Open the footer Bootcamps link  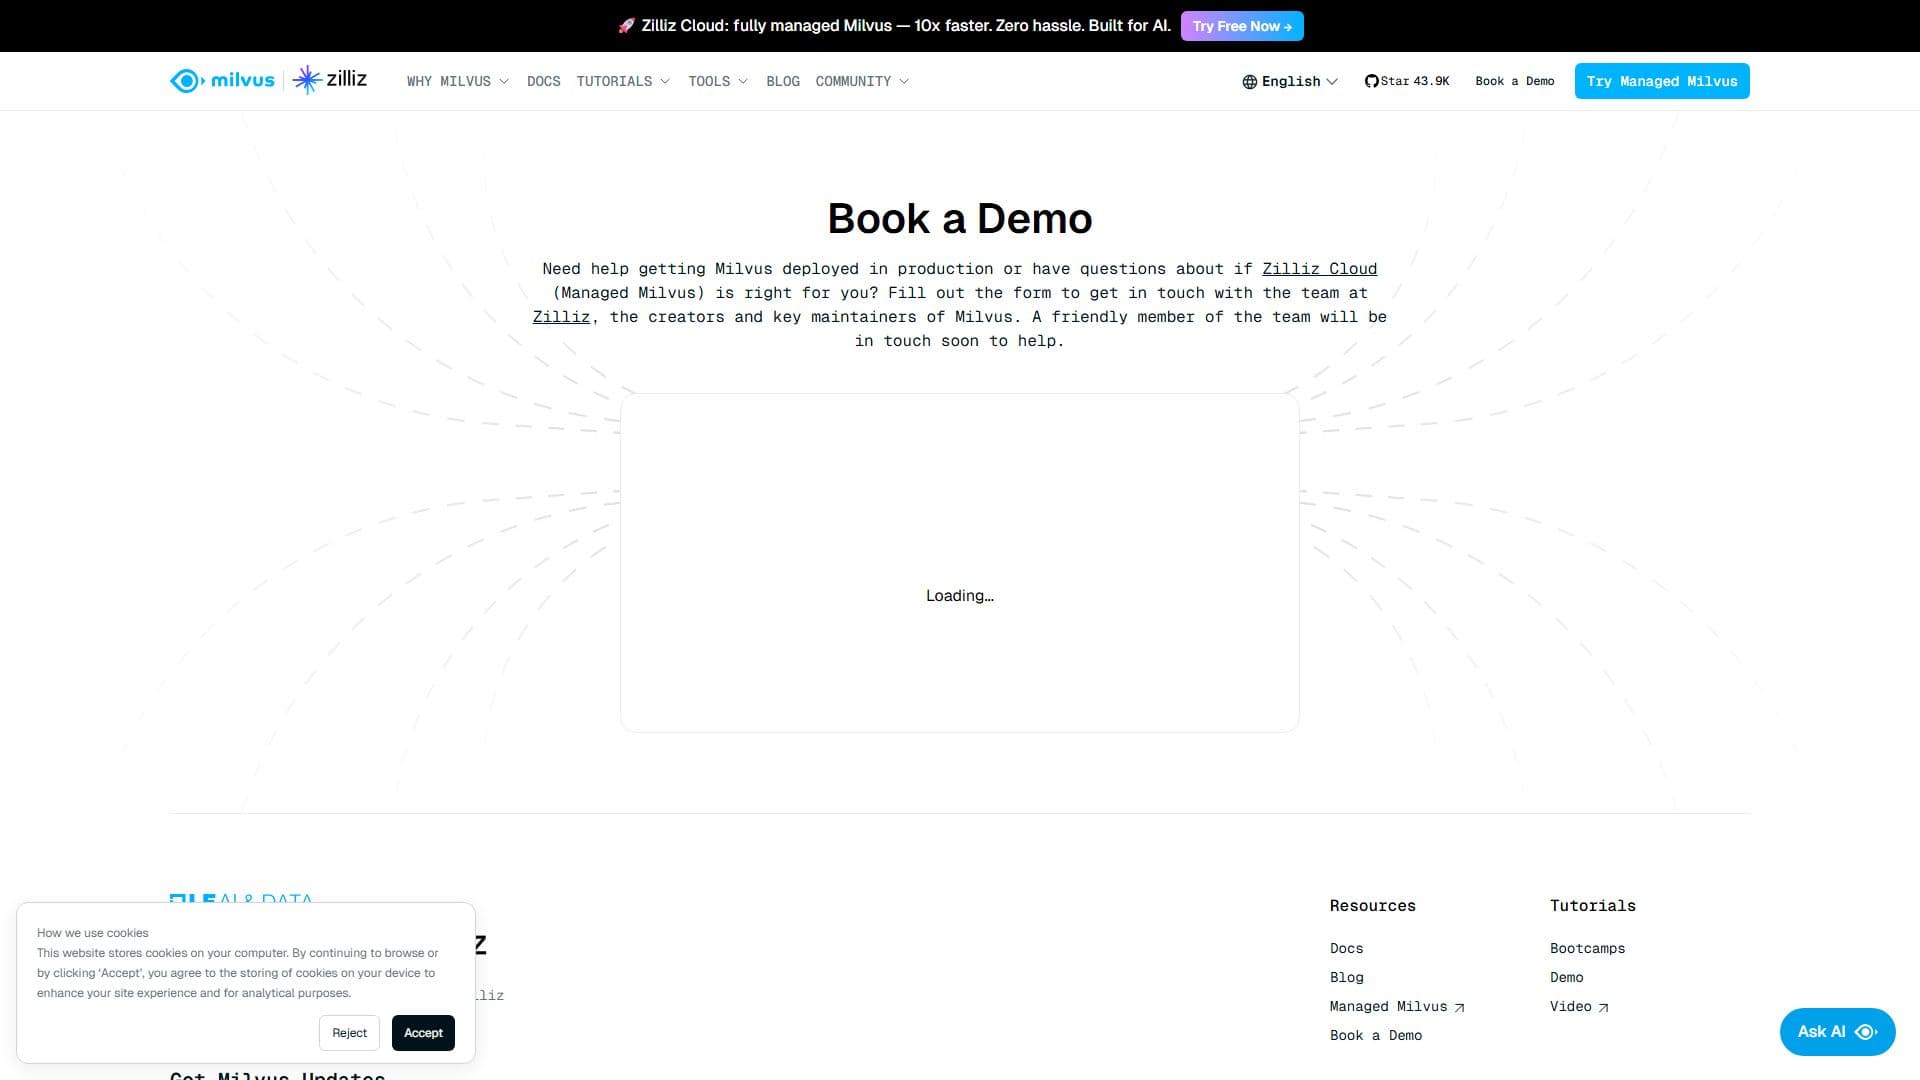(x=1587, y=948)
